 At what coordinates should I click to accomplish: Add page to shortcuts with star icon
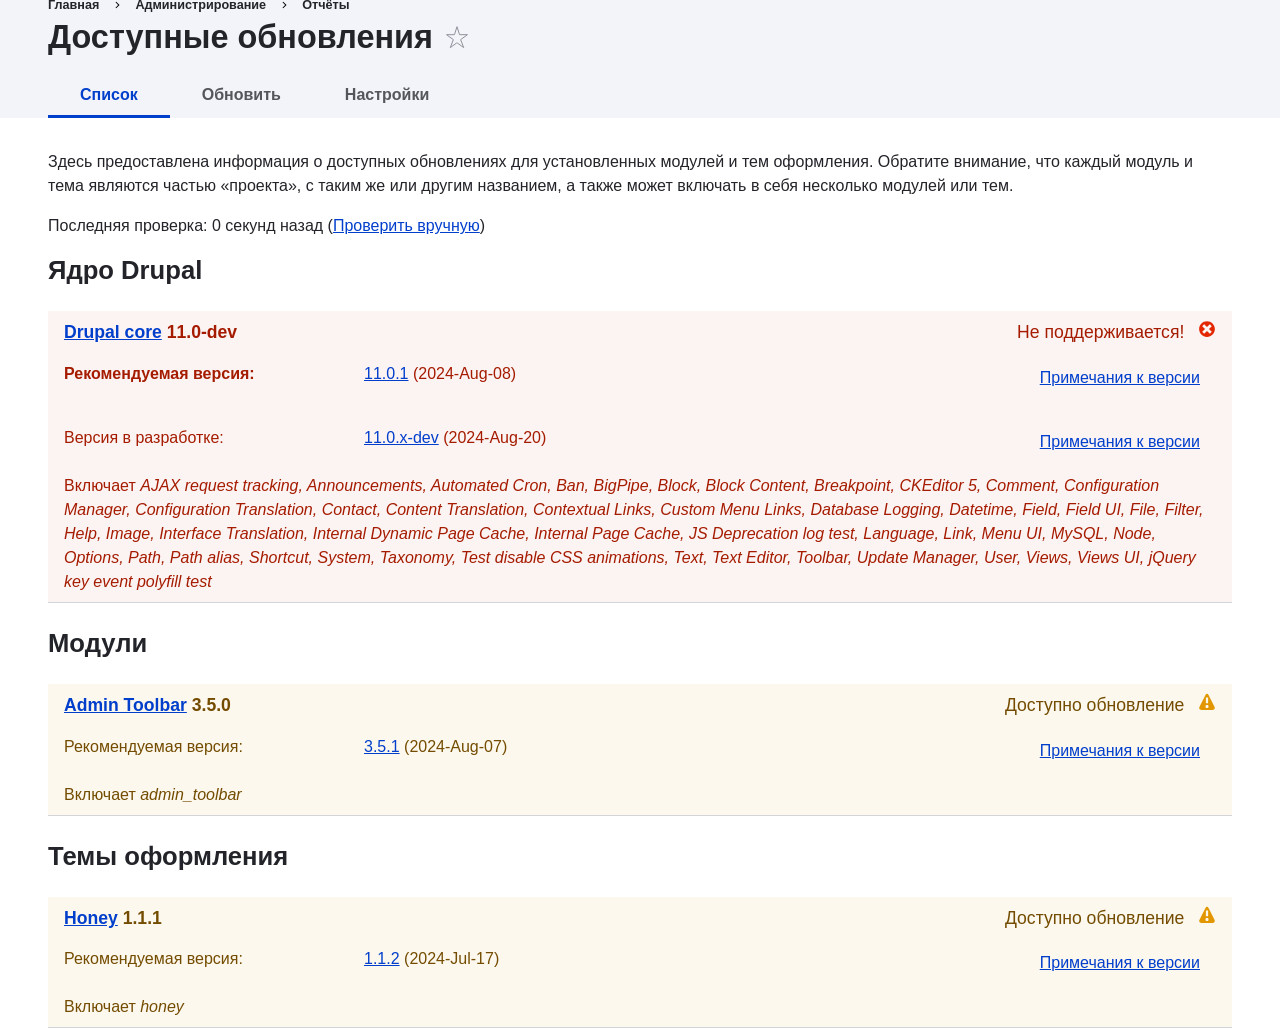point(457,38)
